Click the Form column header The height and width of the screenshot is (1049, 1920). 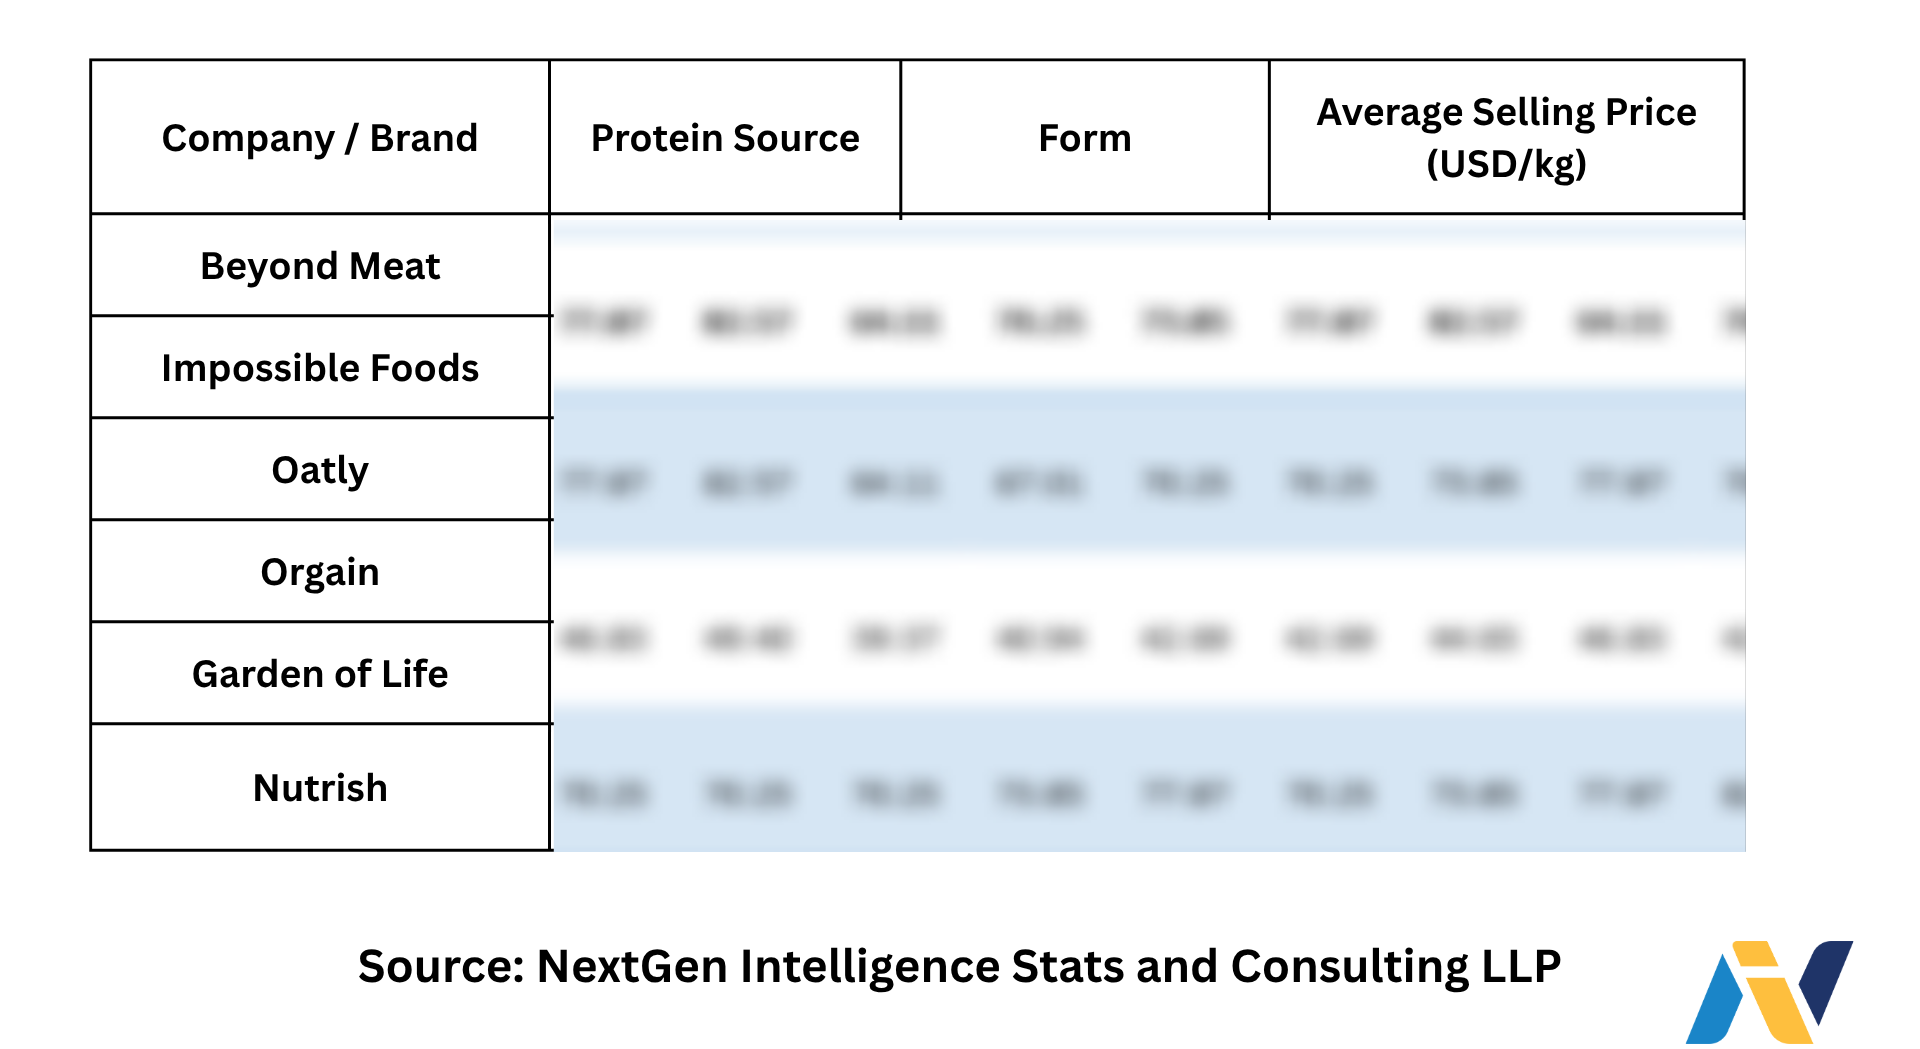point(1085,137)
